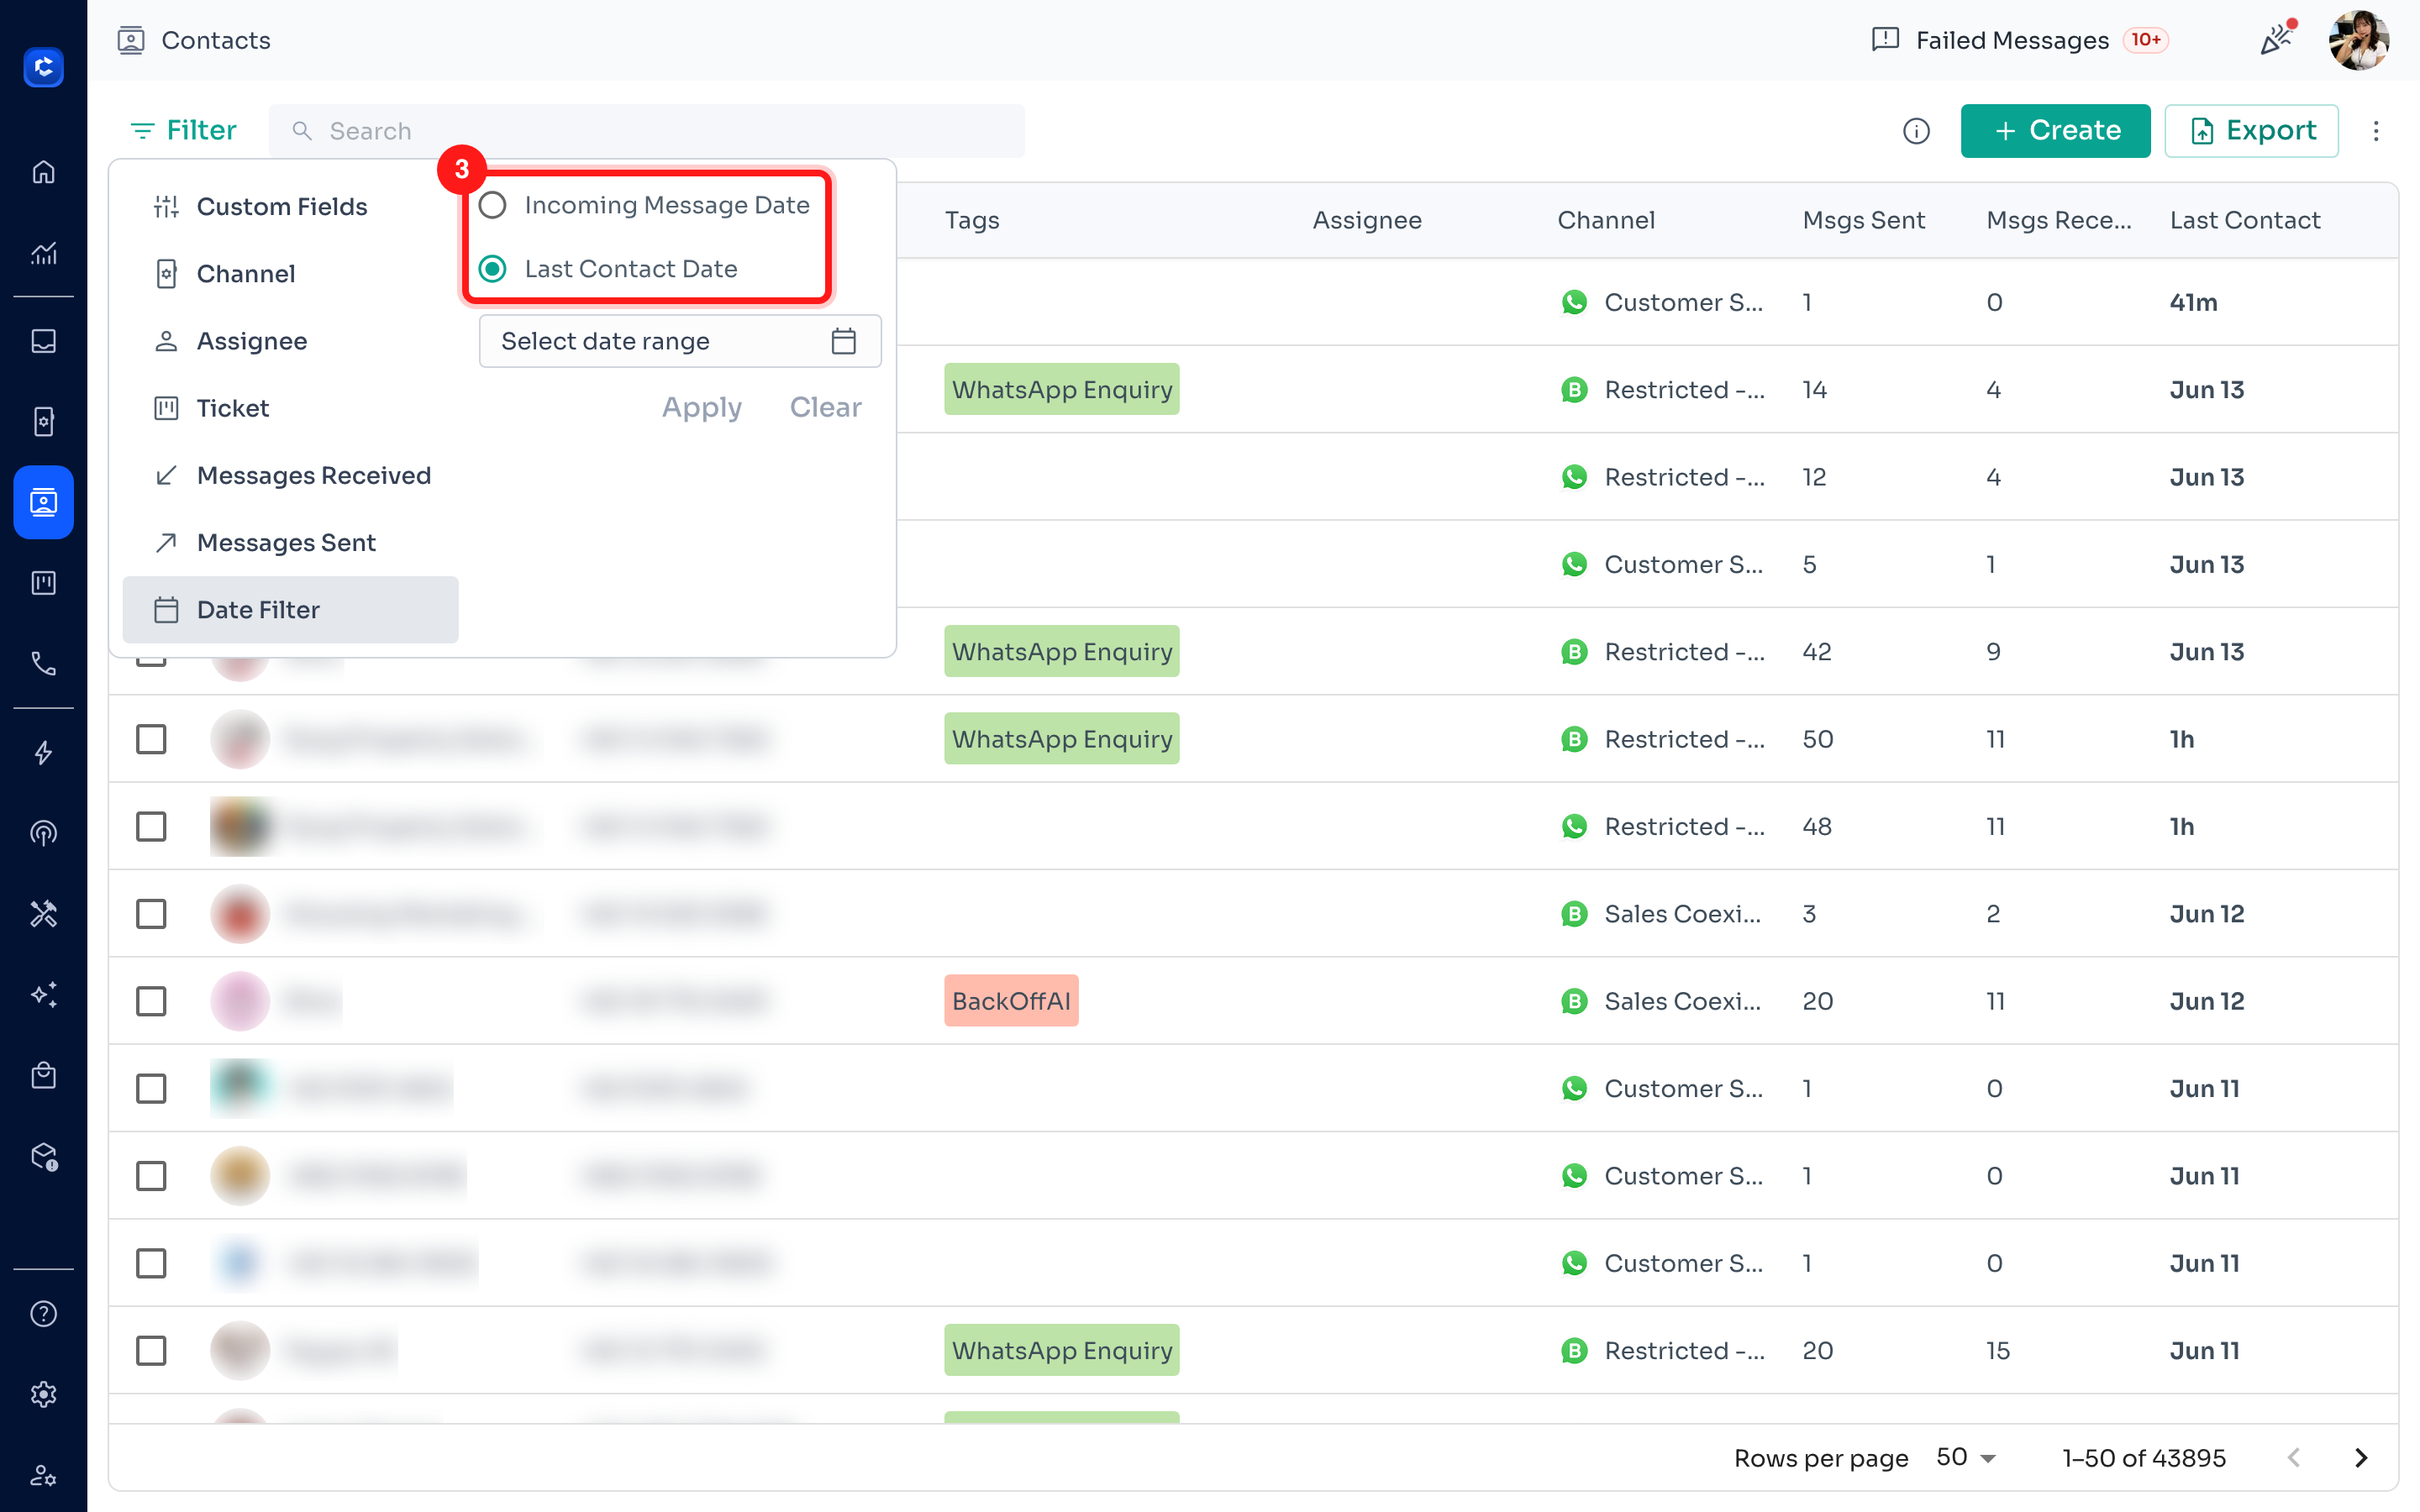This screenshot has width=2420, height=1512.
Task: Open the Inbox icon in the sidebar
Action: tap(43, 341)
